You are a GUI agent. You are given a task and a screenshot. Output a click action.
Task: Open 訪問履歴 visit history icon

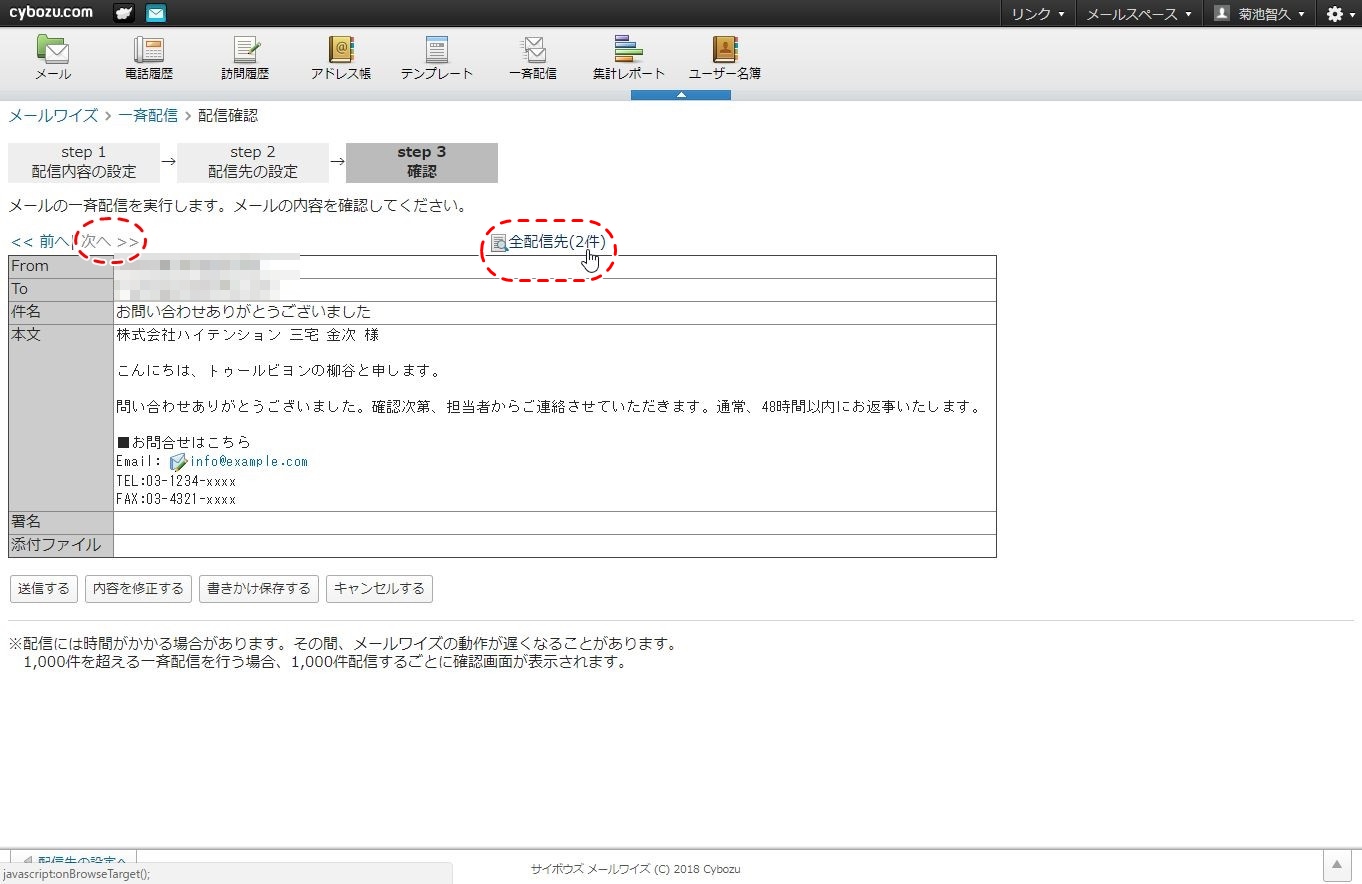pos(245,58)
